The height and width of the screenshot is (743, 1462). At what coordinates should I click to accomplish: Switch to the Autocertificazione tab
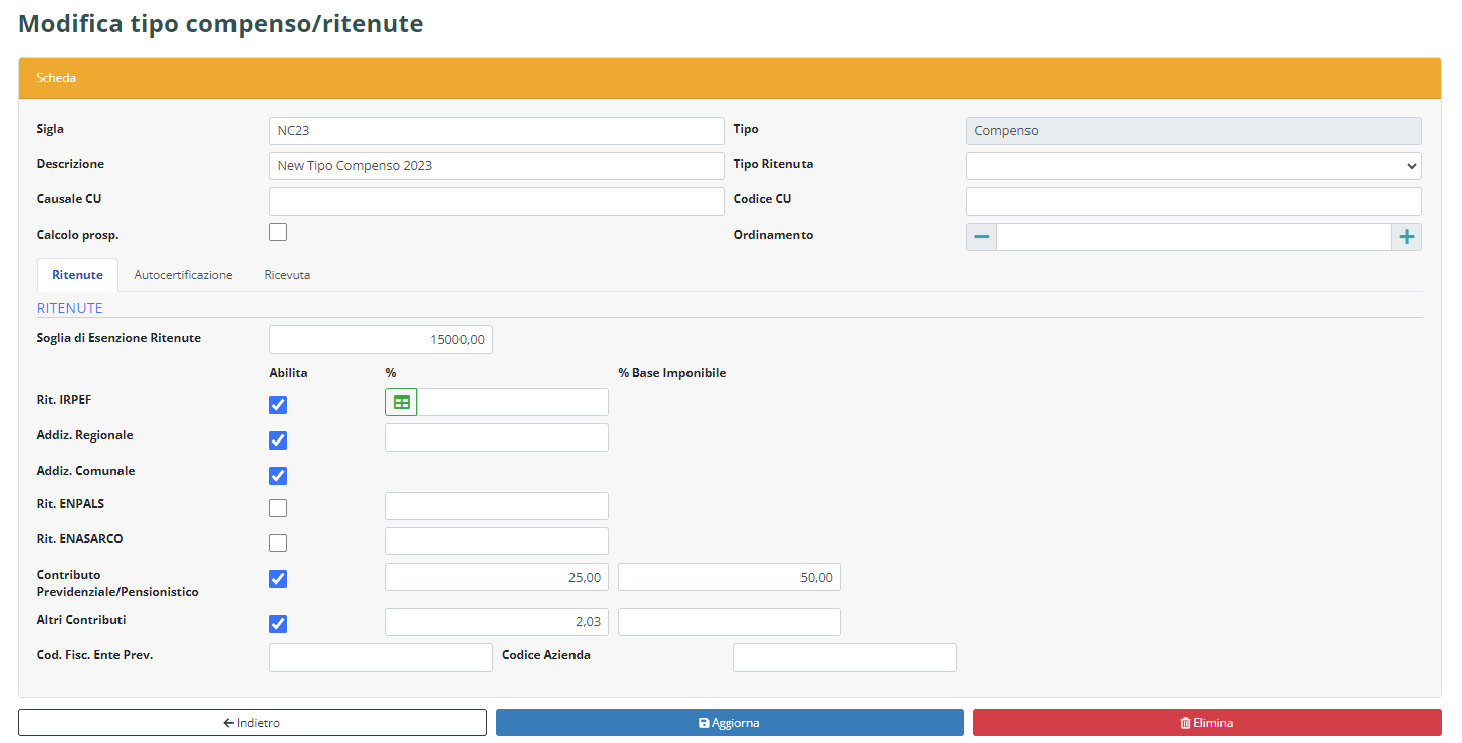click(x=183, y=275)
